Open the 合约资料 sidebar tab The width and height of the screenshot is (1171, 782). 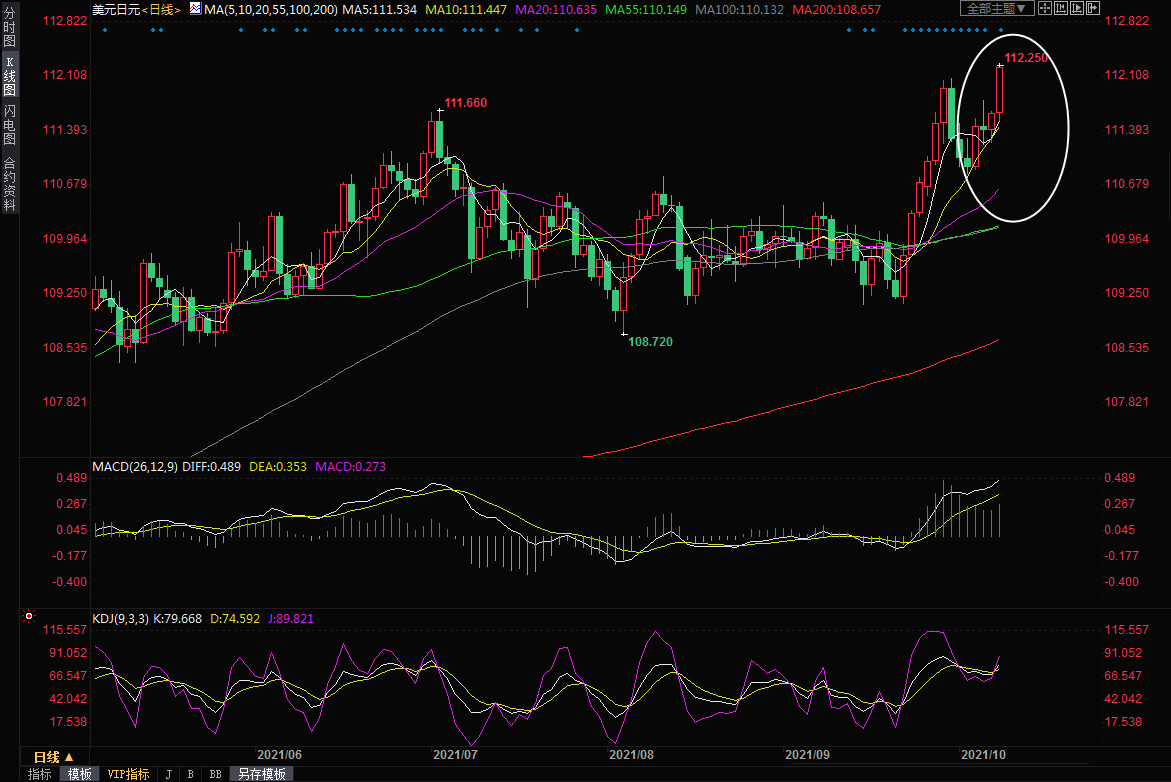coord(9,183)
